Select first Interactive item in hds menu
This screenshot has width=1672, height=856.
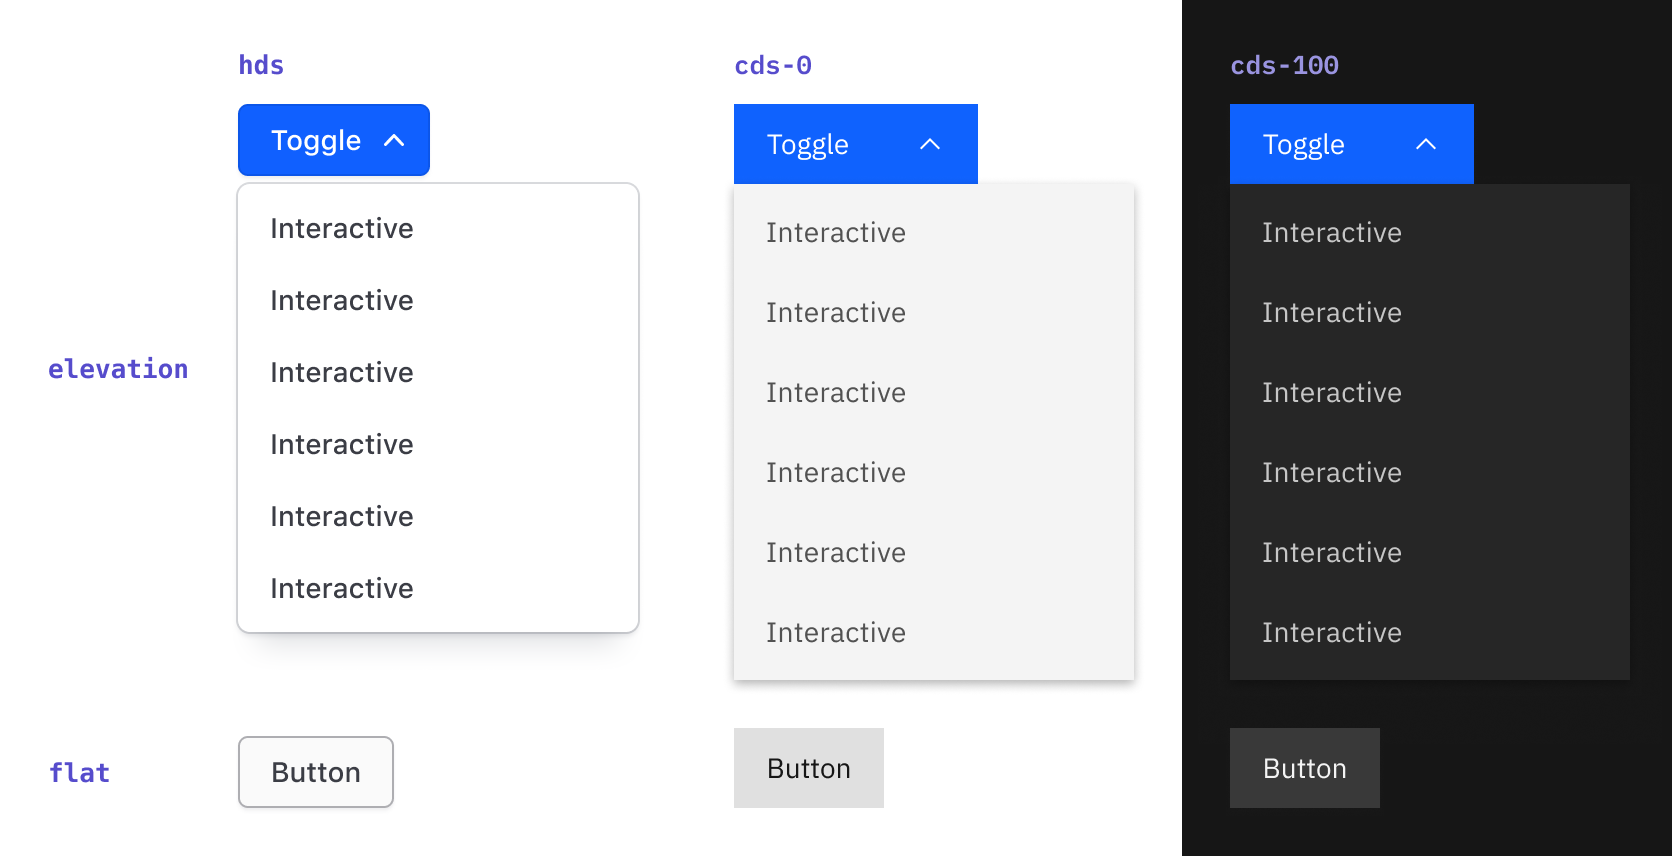(438, 228)
